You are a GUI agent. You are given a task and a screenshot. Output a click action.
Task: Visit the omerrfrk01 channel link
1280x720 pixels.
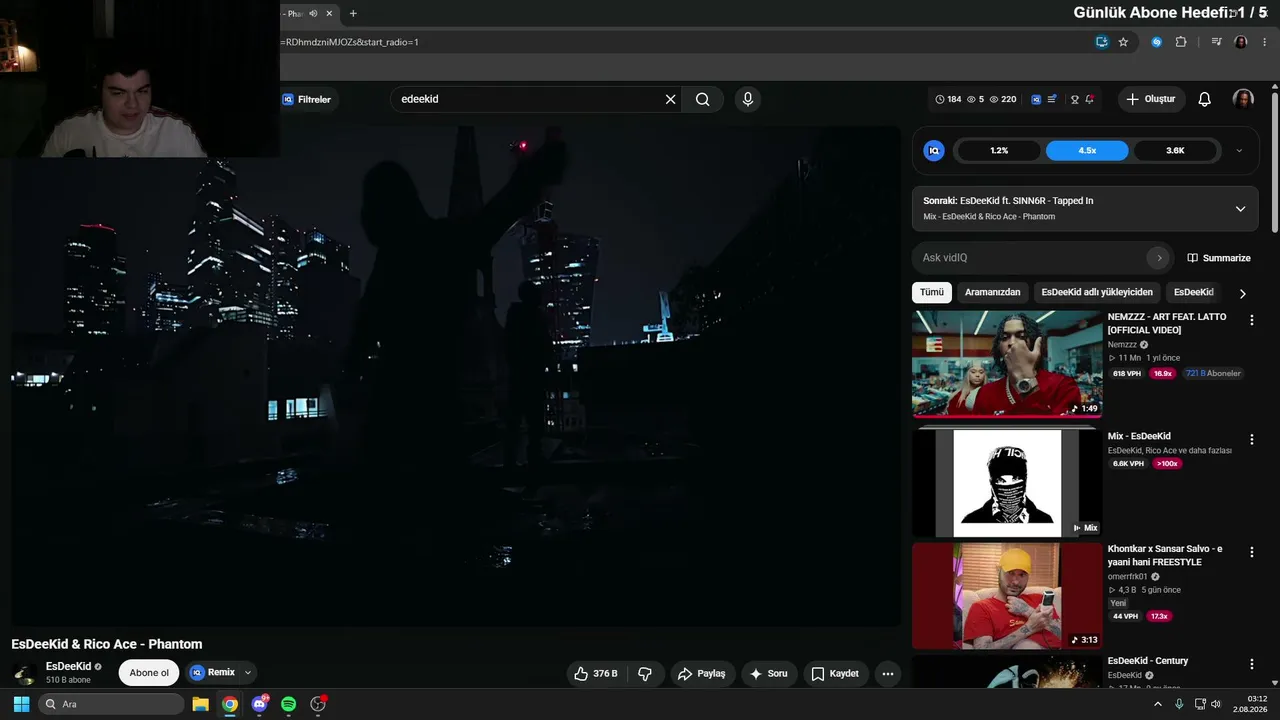[1127, 577]
